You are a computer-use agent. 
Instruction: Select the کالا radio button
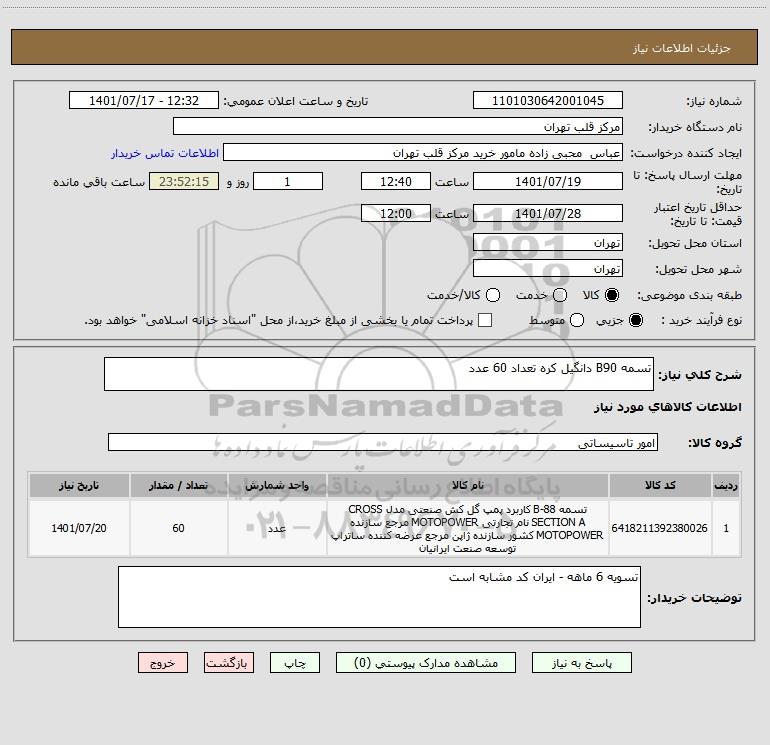612,295
